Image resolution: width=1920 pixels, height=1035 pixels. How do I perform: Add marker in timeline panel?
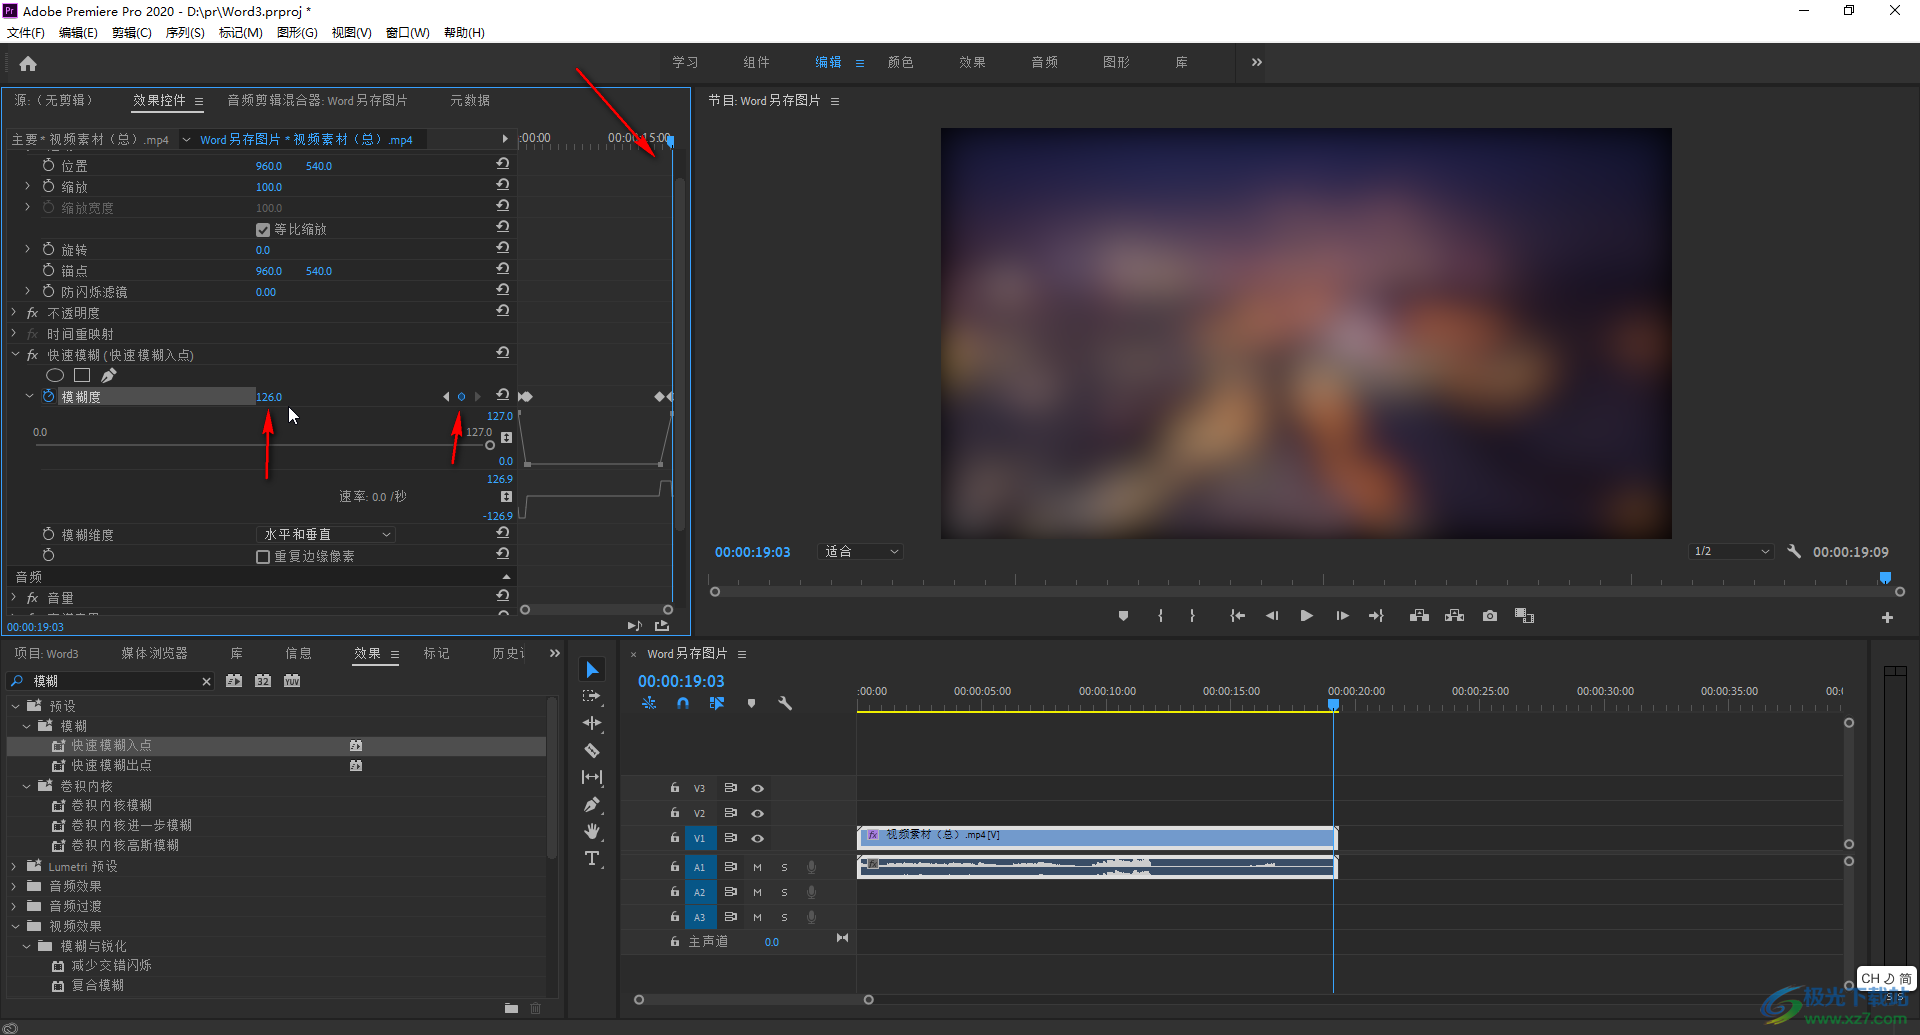pyautogui.click(x=751, y=704)
